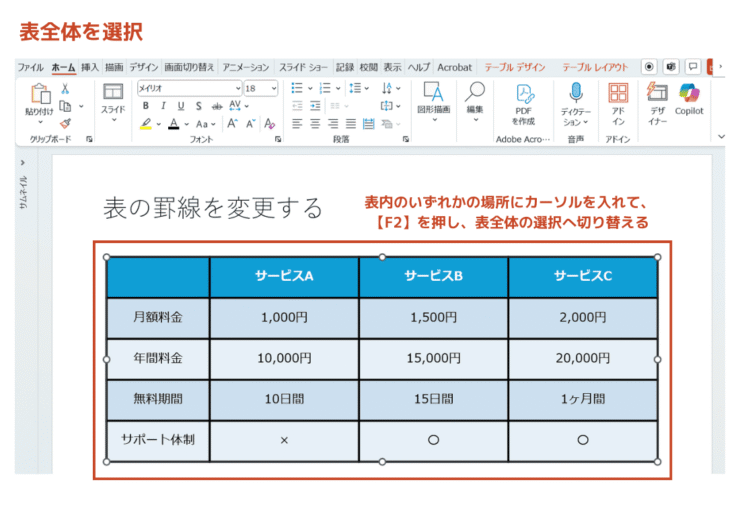The image size is (740, 505).
Task: Apply the bulleted list icon
Action: (x=297, y=88)
